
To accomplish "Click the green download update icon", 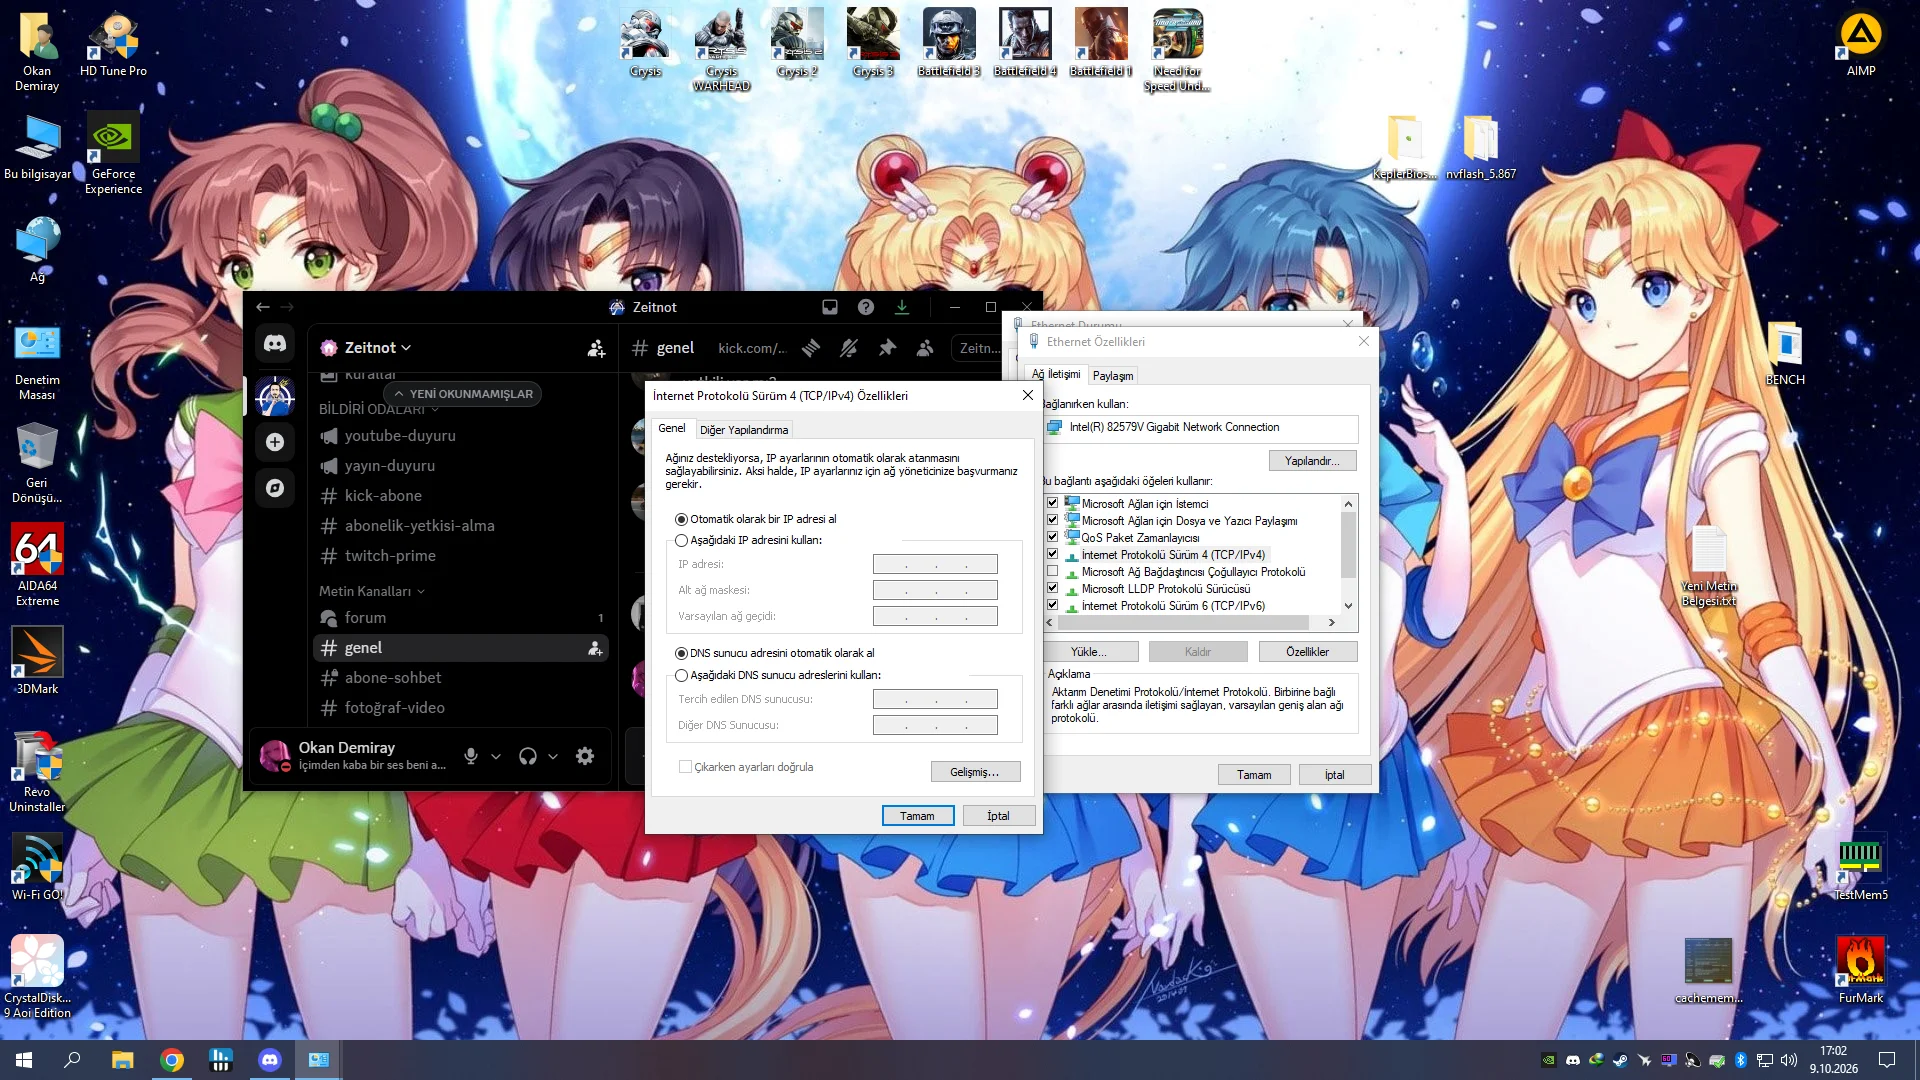I will (x=902, y=307).
